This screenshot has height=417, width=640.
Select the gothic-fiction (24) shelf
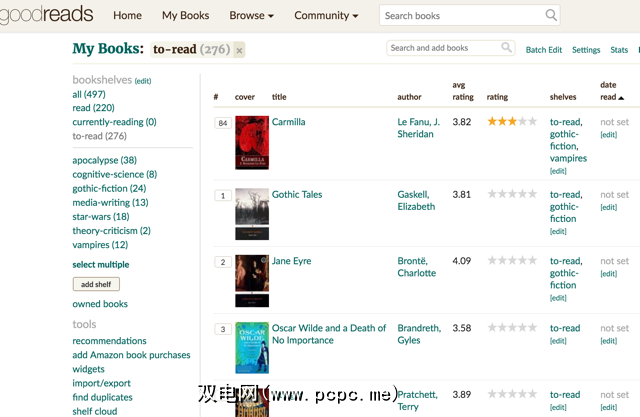coord(109,188)
